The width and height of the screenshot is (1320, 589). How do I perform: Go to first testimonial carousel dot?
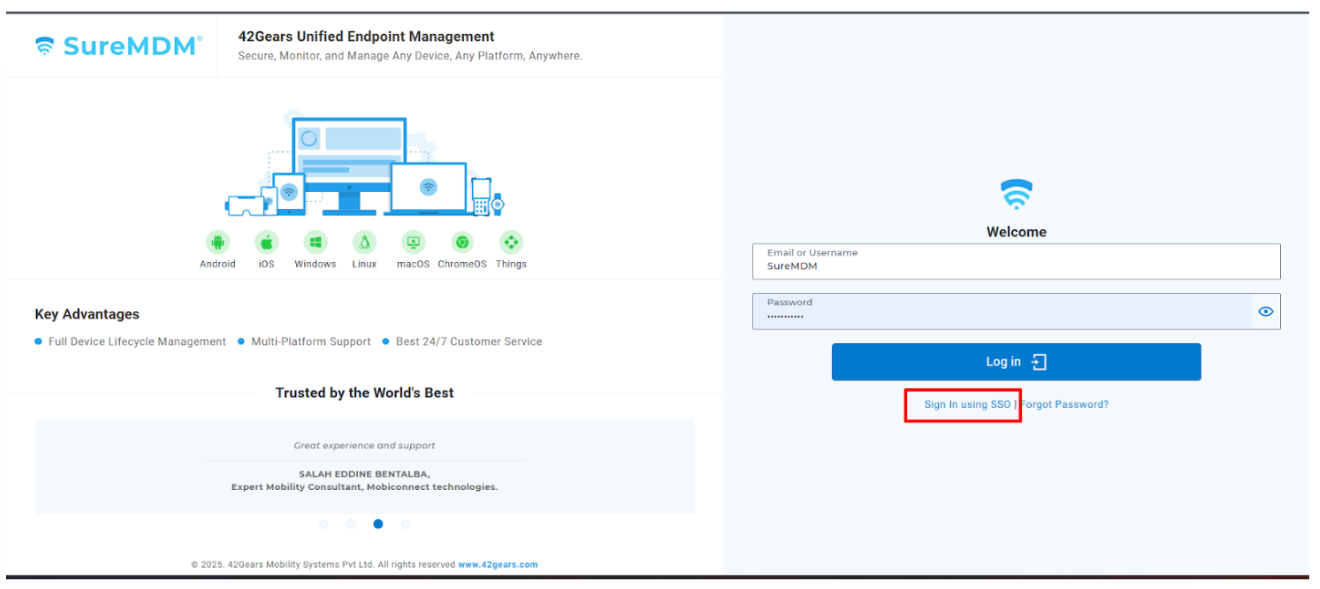tap(323, 524)
